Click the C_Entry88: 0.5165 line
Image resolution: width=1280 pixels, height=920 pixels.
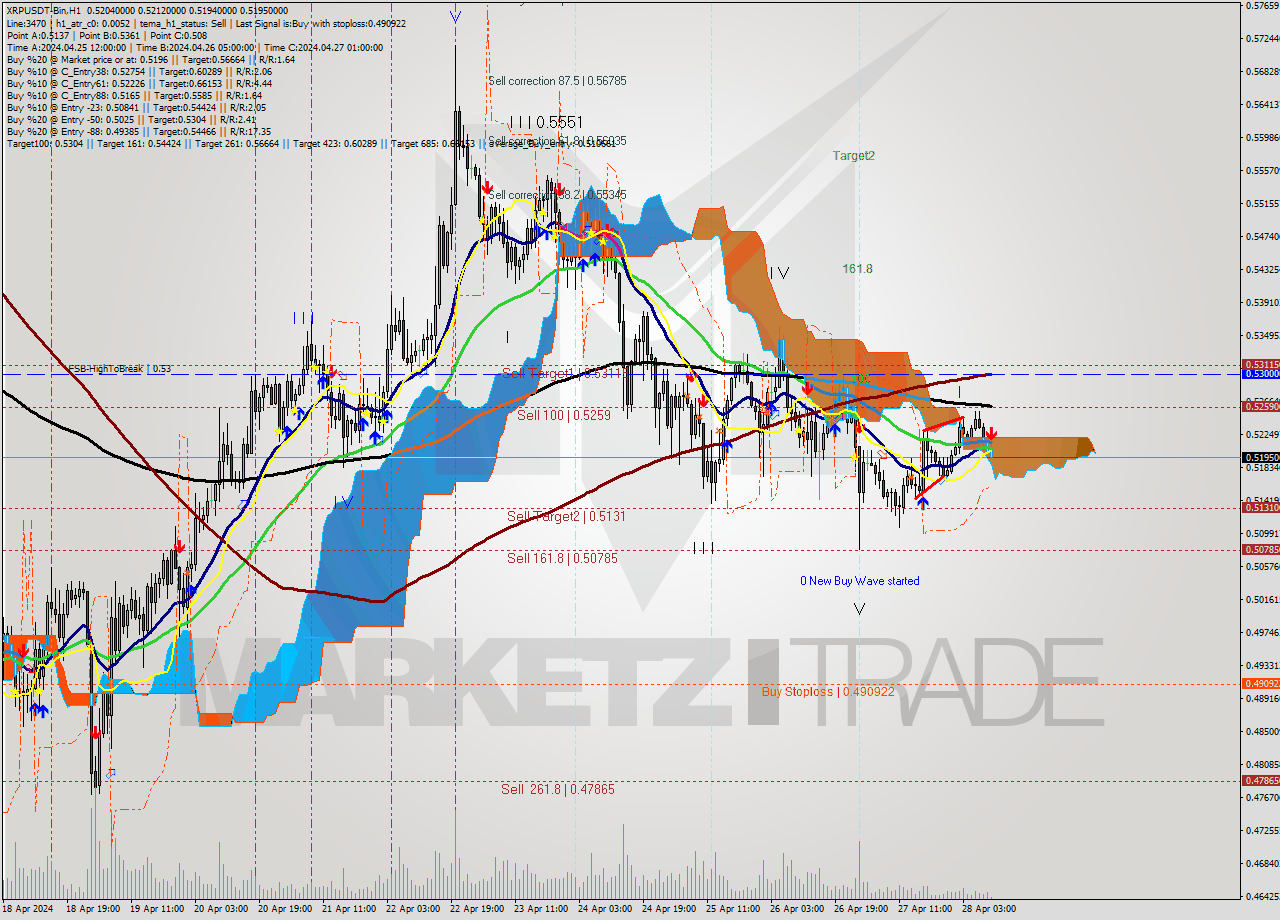(134, 95)
